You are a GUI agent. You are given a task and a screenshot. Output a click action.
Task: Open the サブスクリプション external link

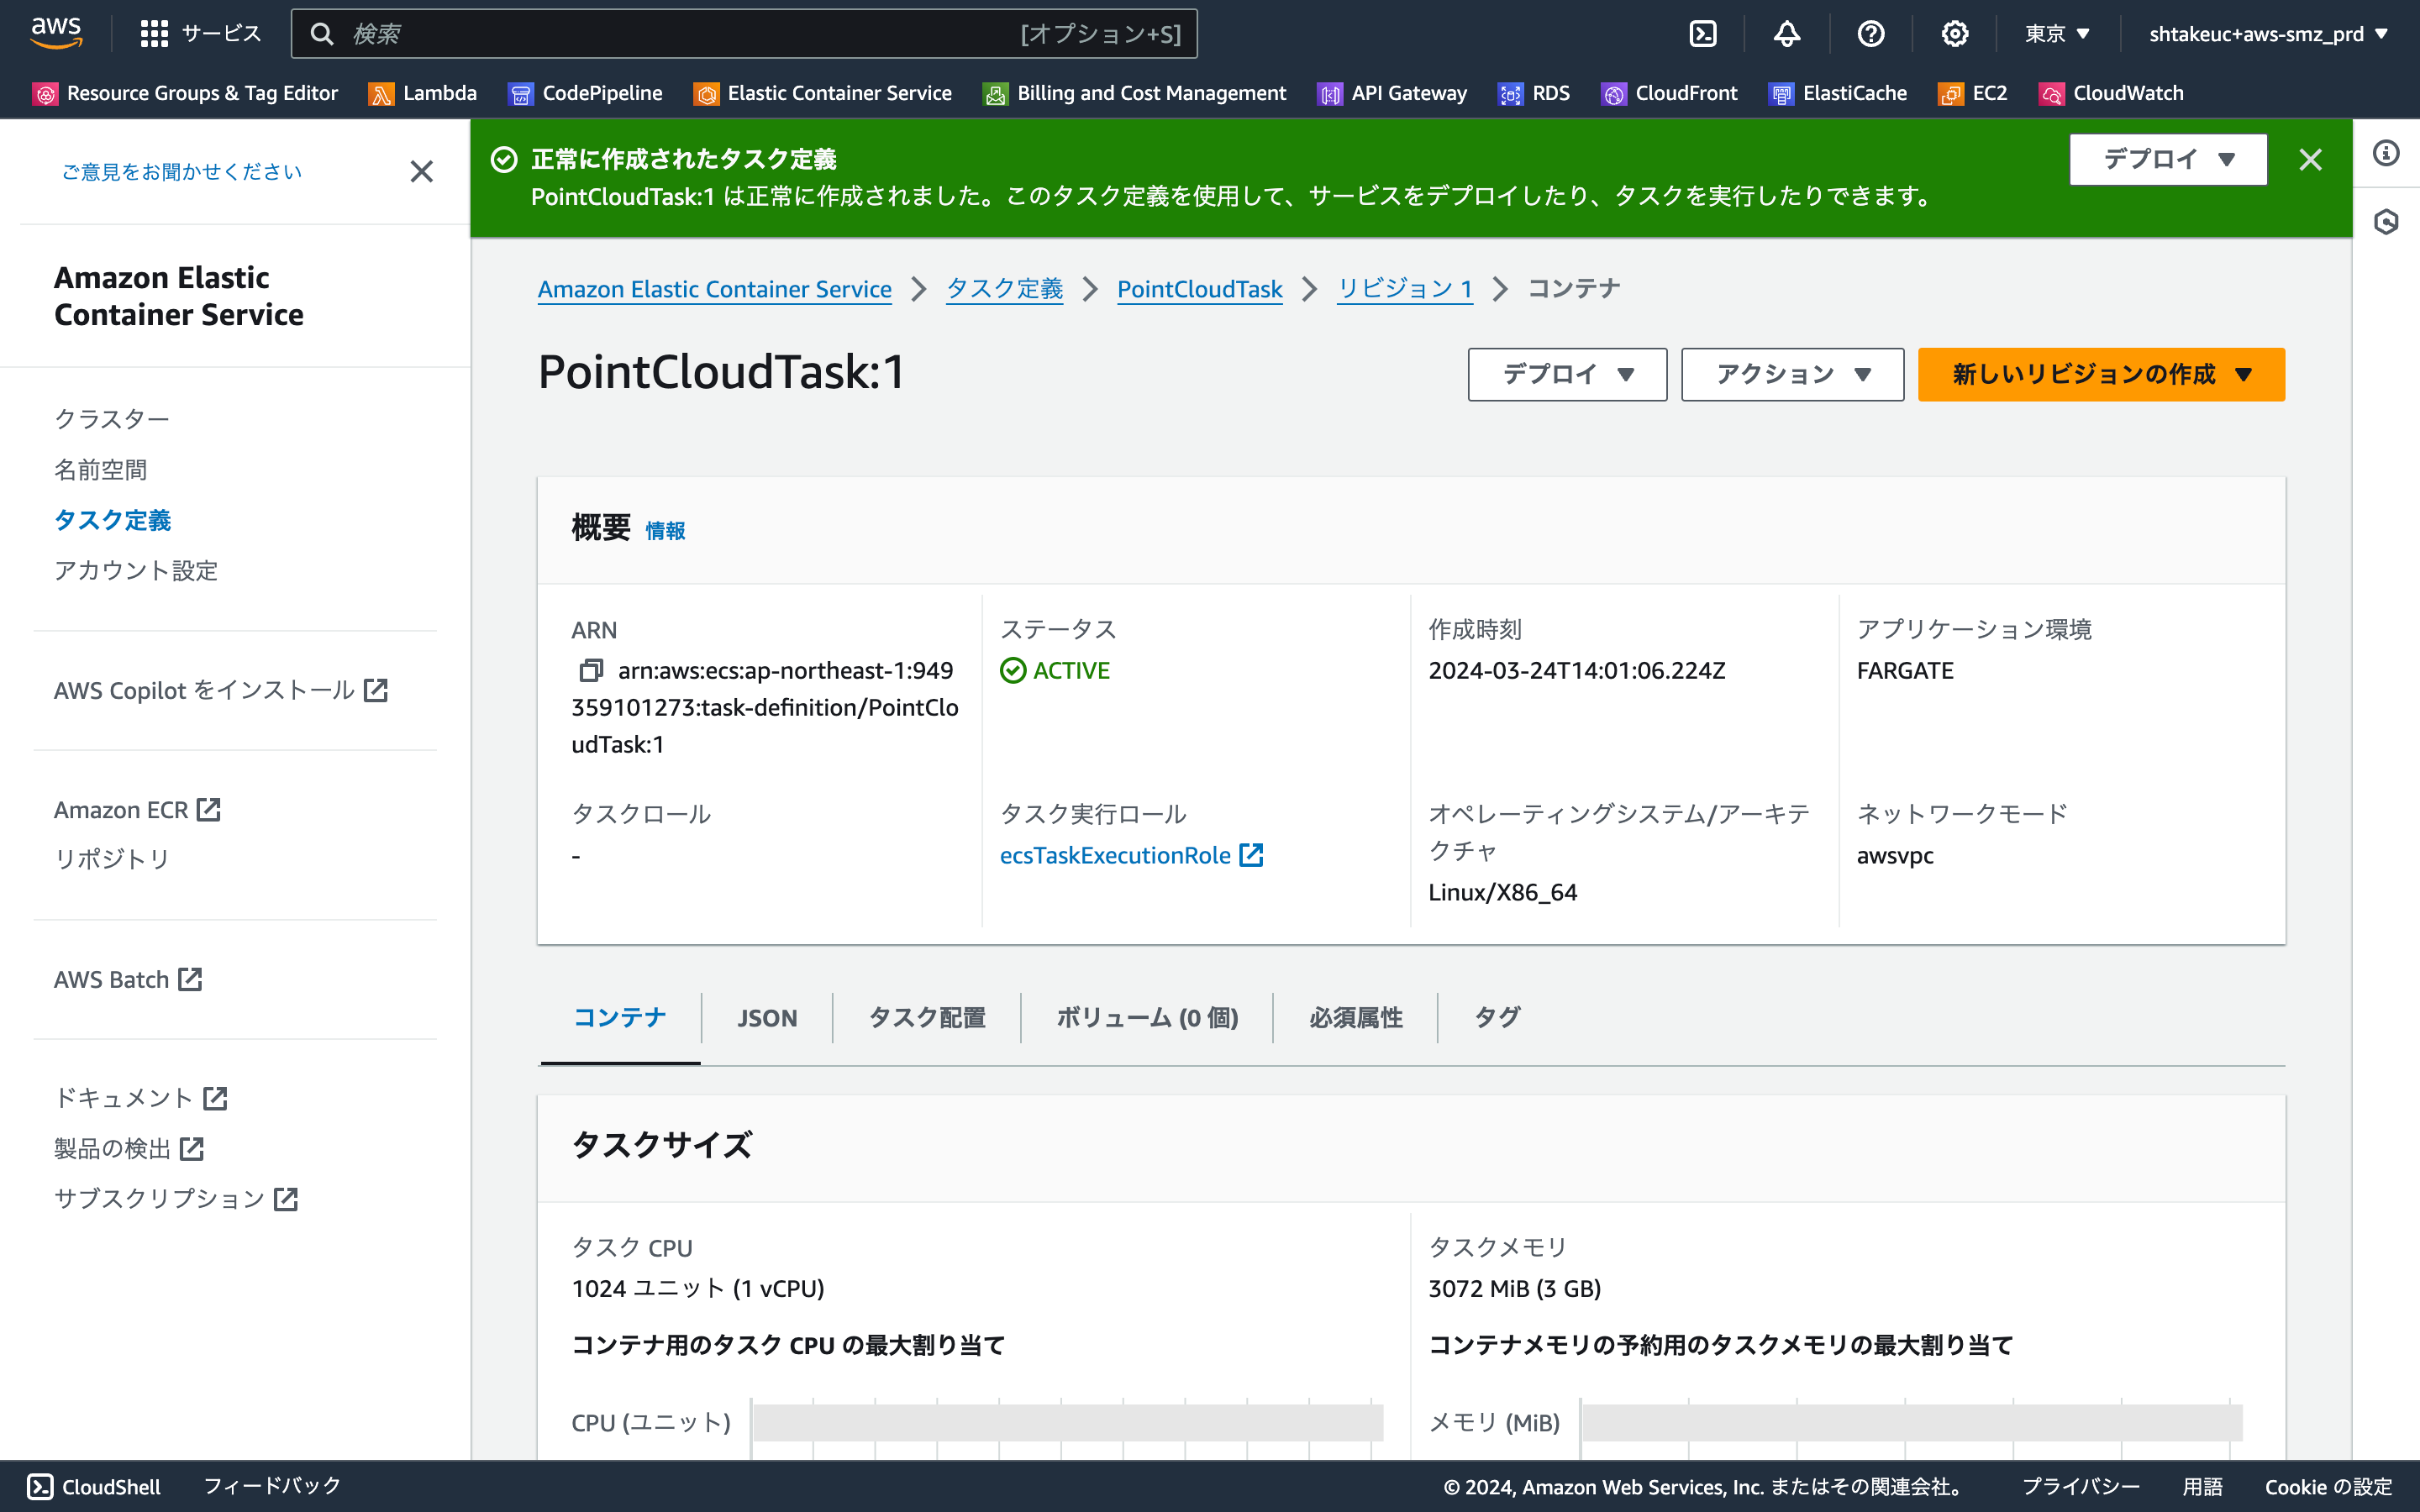click(176, 1198)
